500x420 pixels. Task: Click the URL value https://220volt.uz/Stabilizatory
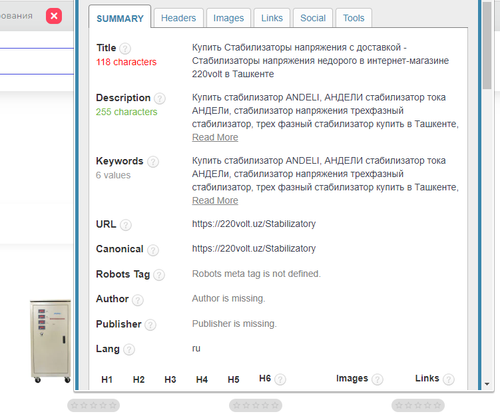[254, 224]
